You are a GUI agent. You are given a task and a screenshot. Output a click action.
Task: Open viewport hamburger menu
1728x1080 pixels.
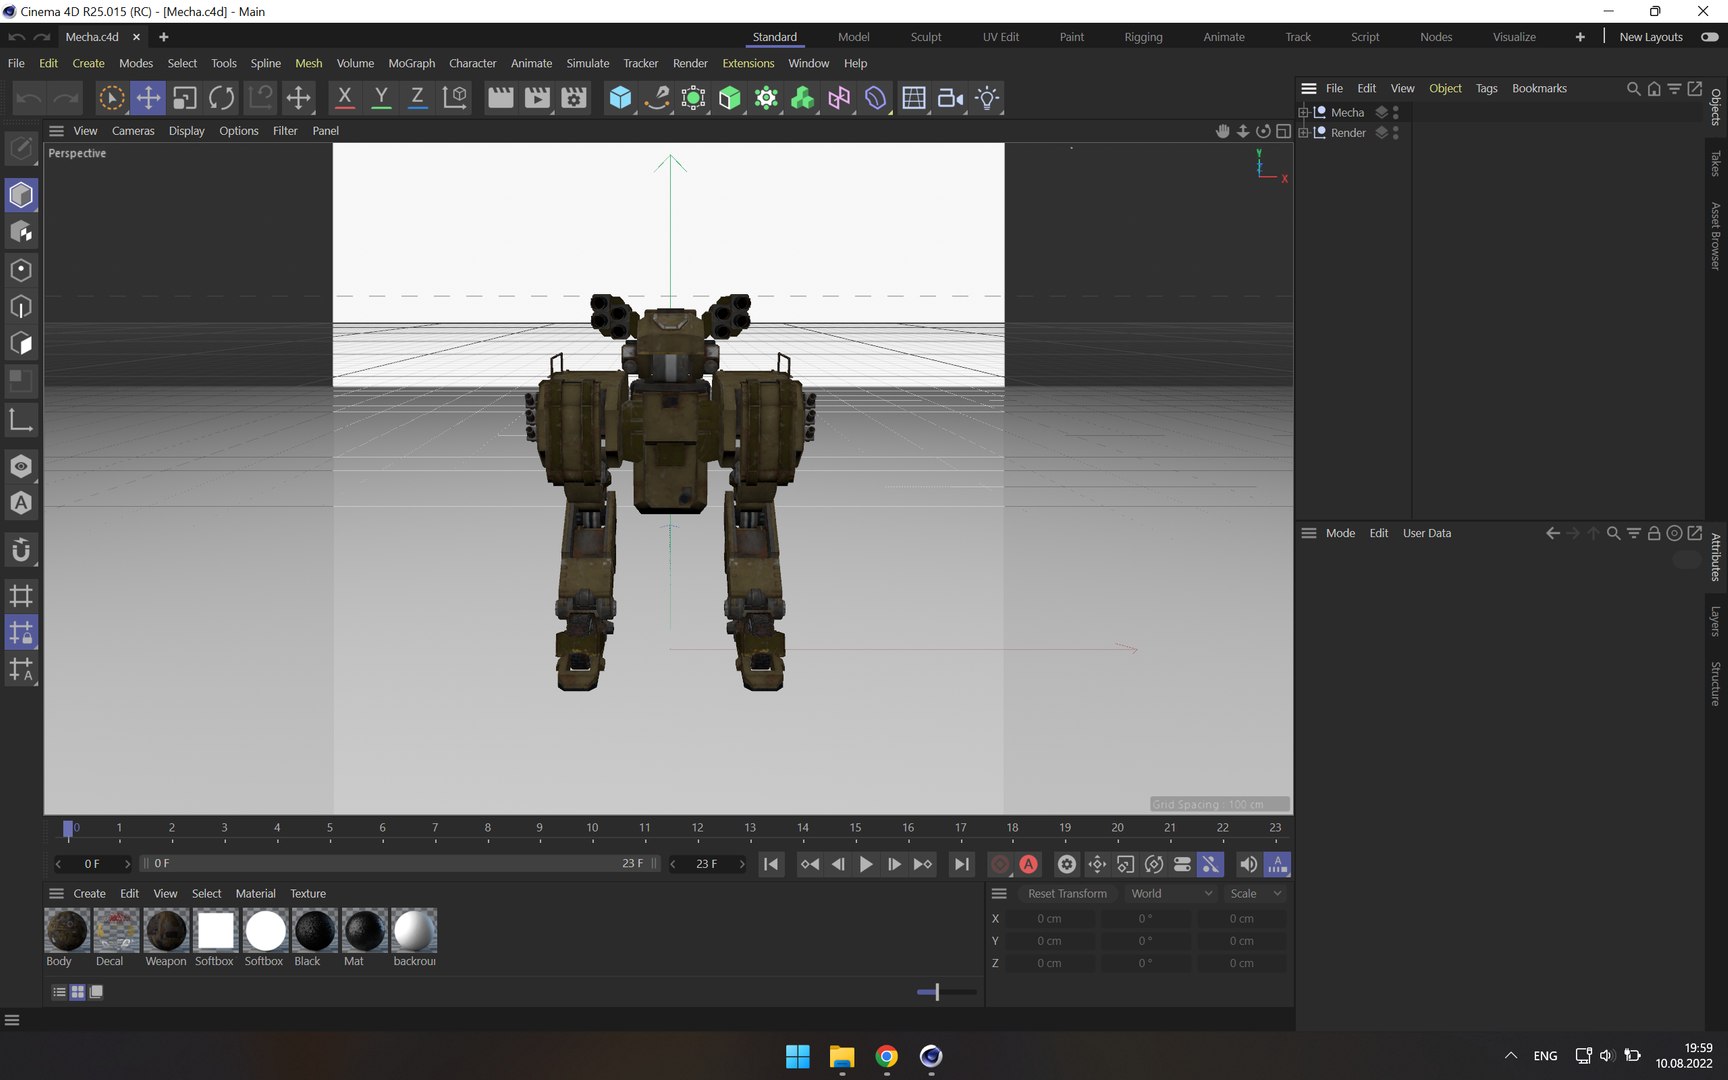56,131
